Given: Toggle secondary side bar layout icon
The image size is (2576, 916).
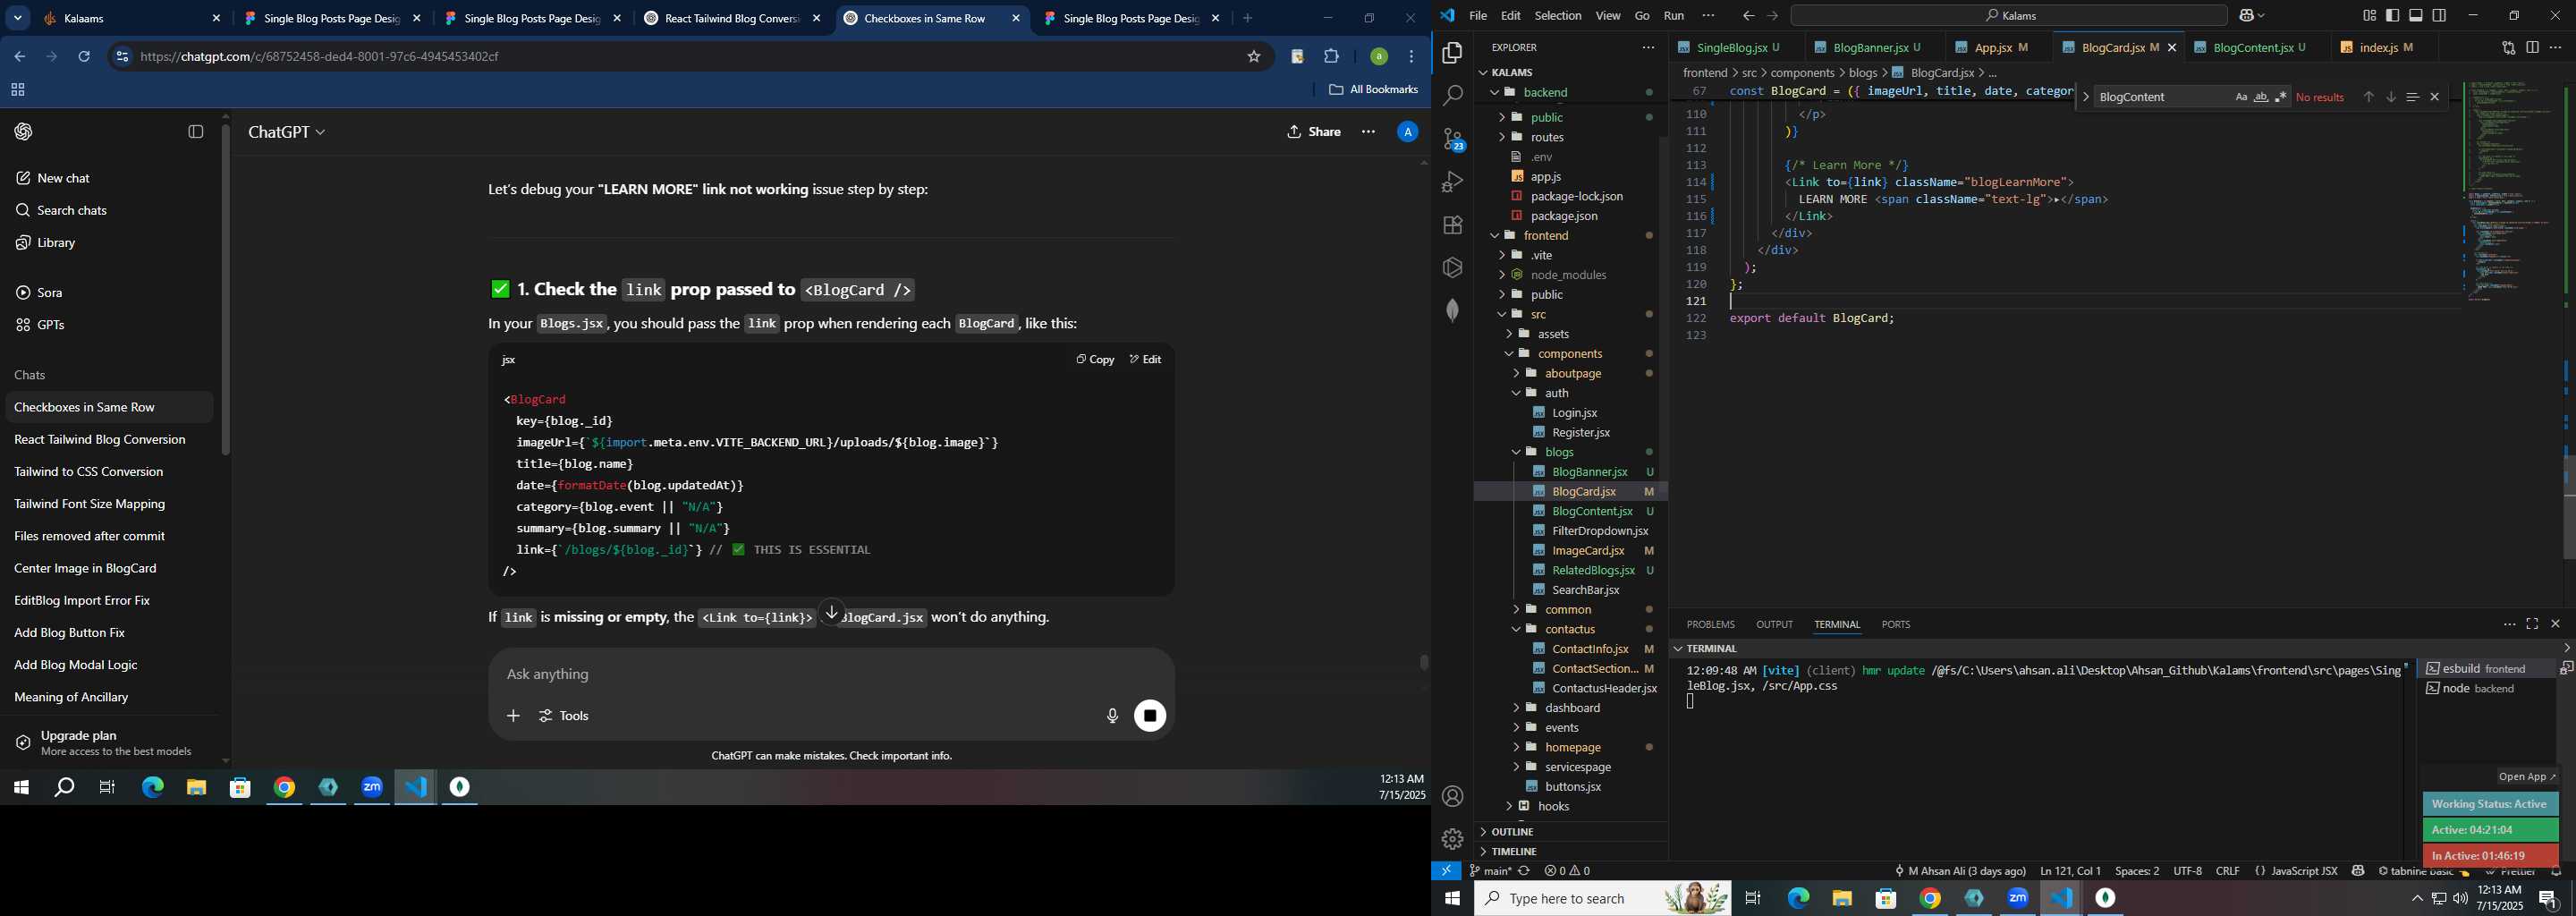Looking at the screenshot, I should 2440,15.
